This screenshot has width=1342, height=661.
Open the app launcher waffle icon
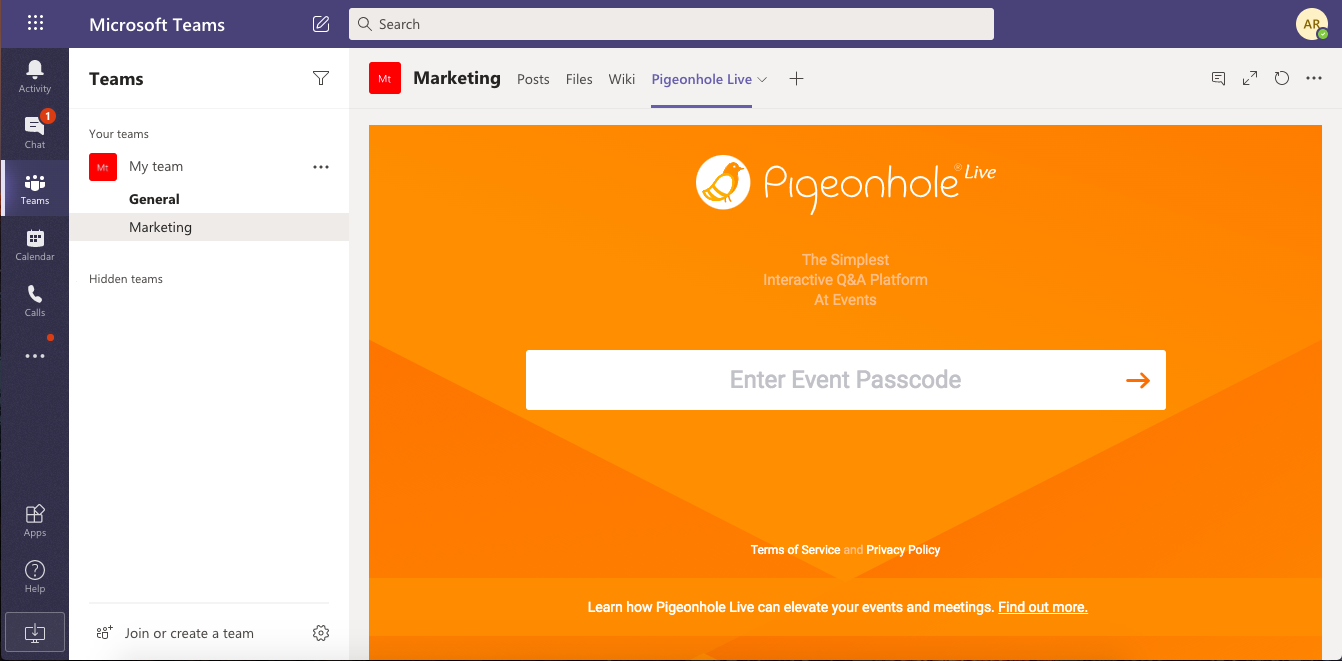(x=35, y=24)
